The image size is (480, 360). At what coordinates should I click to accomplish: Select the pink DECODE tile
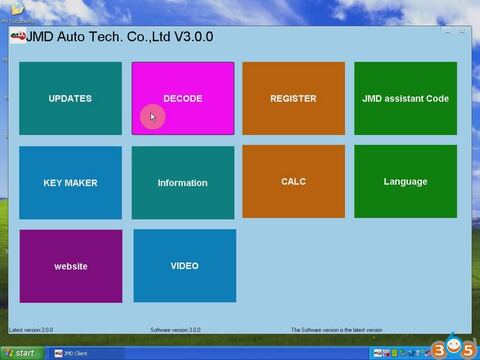(x=183, y=98)
